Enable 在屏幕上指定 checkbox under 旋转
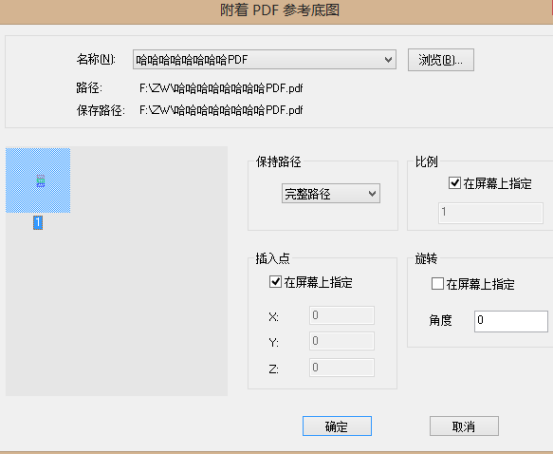The image size is (554, 454). [x=437, y=284]
